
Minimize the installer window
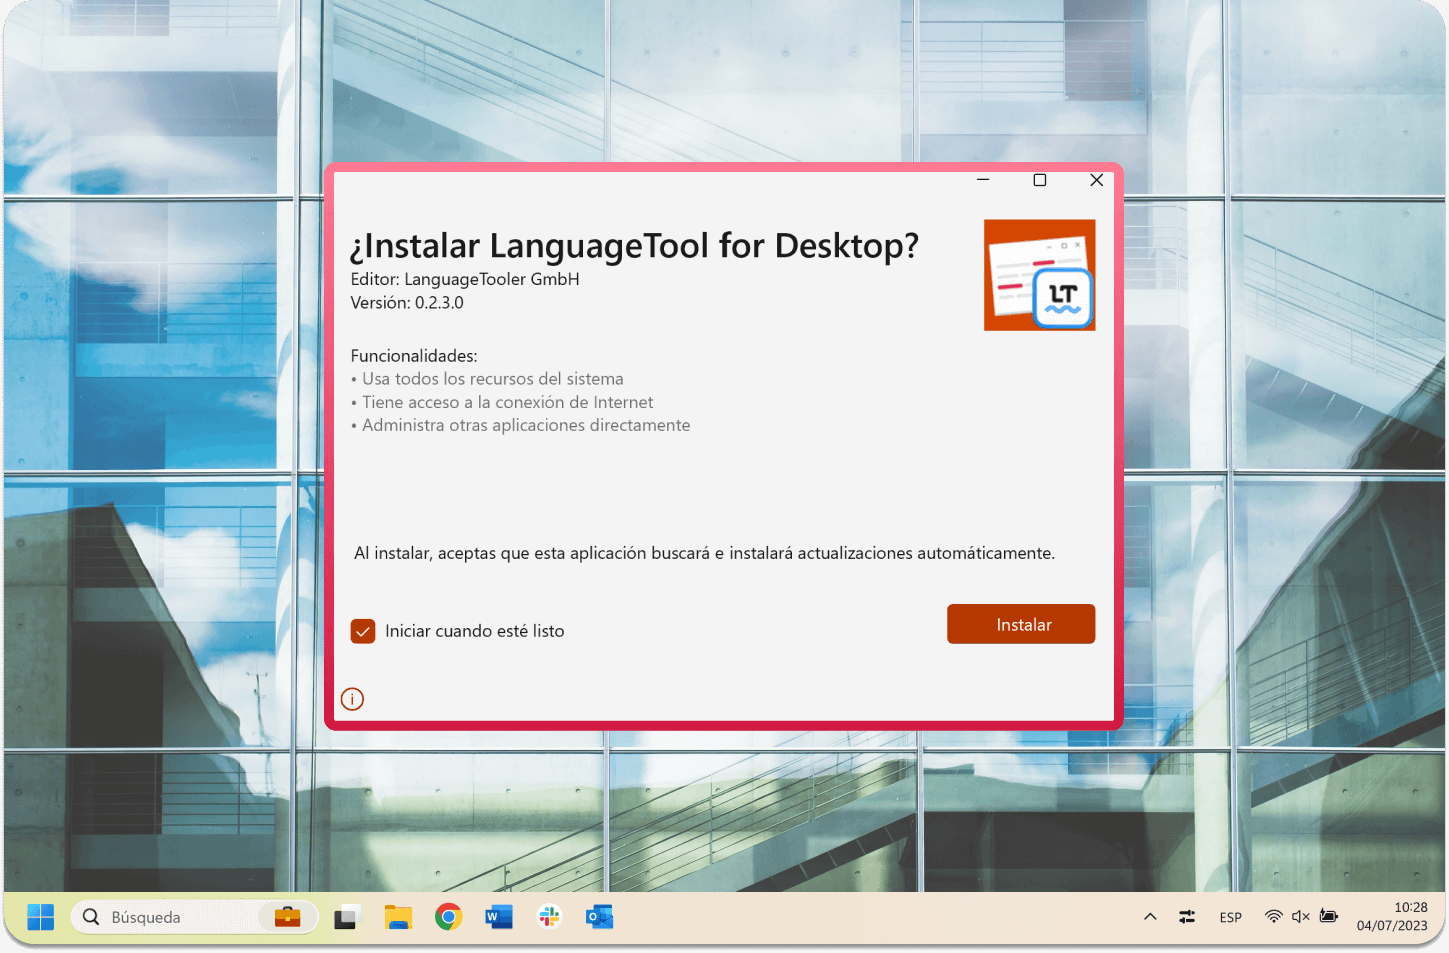(983, 180)
